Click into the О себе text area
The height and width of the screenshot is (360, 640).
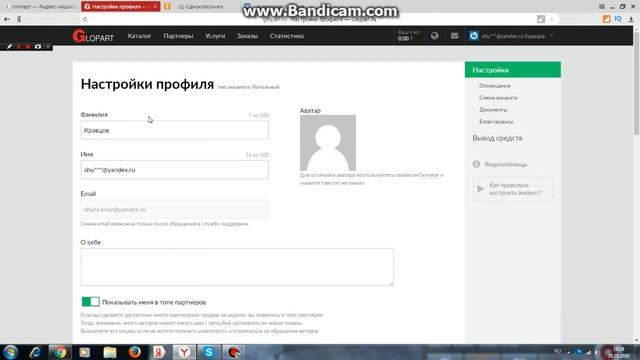237,267
